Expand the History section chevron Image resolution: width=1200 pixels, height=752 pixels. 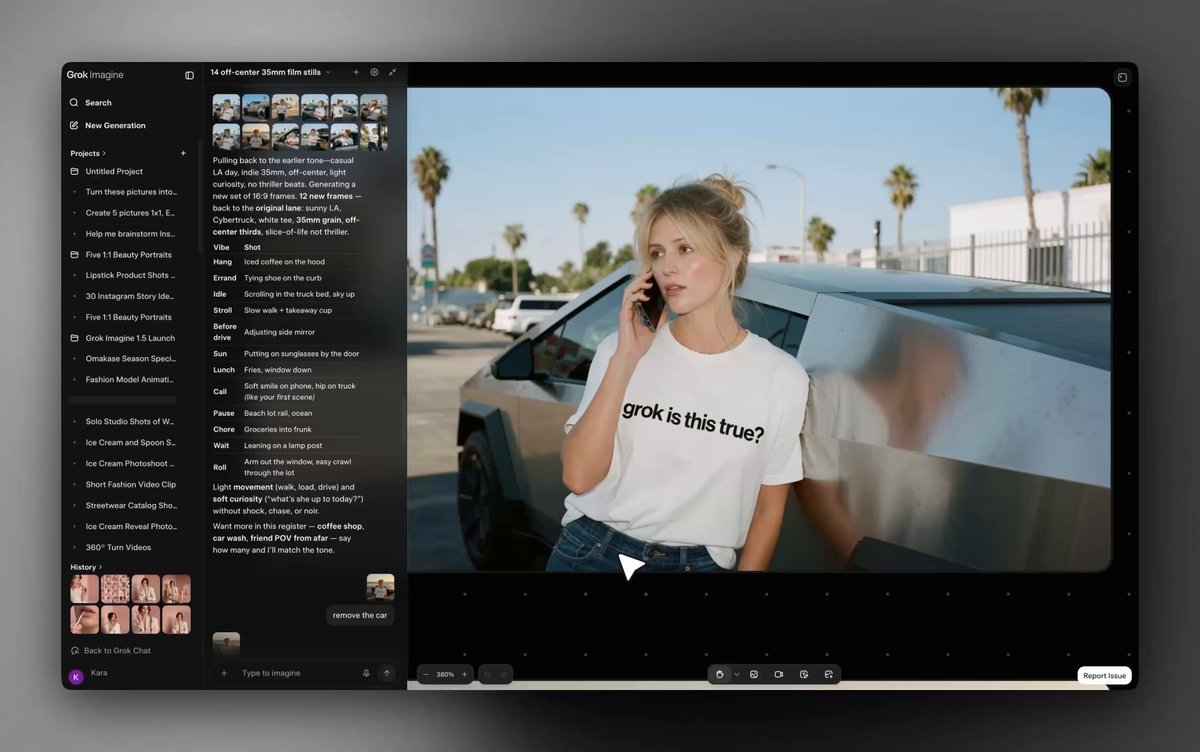point(101,568)
